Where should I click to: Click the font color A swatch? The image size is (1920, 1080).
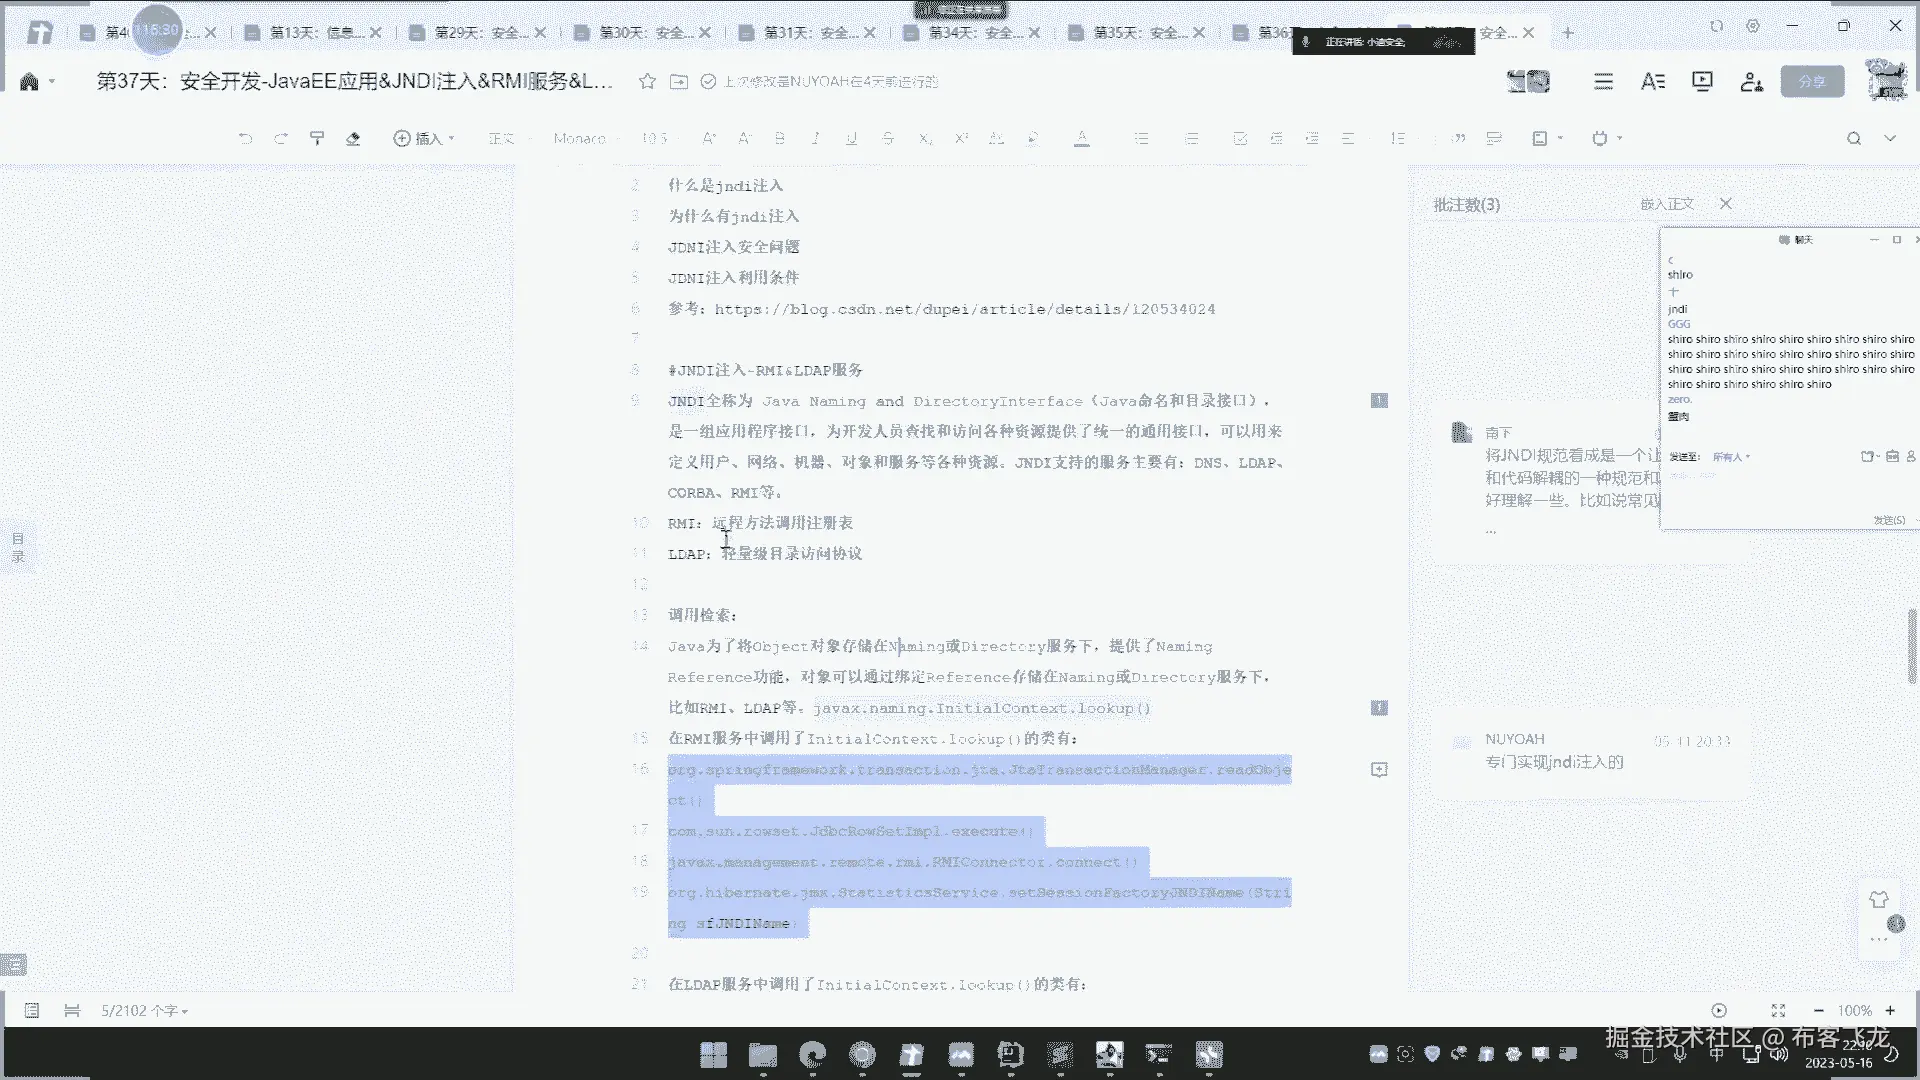click(x=1081, y=138)
